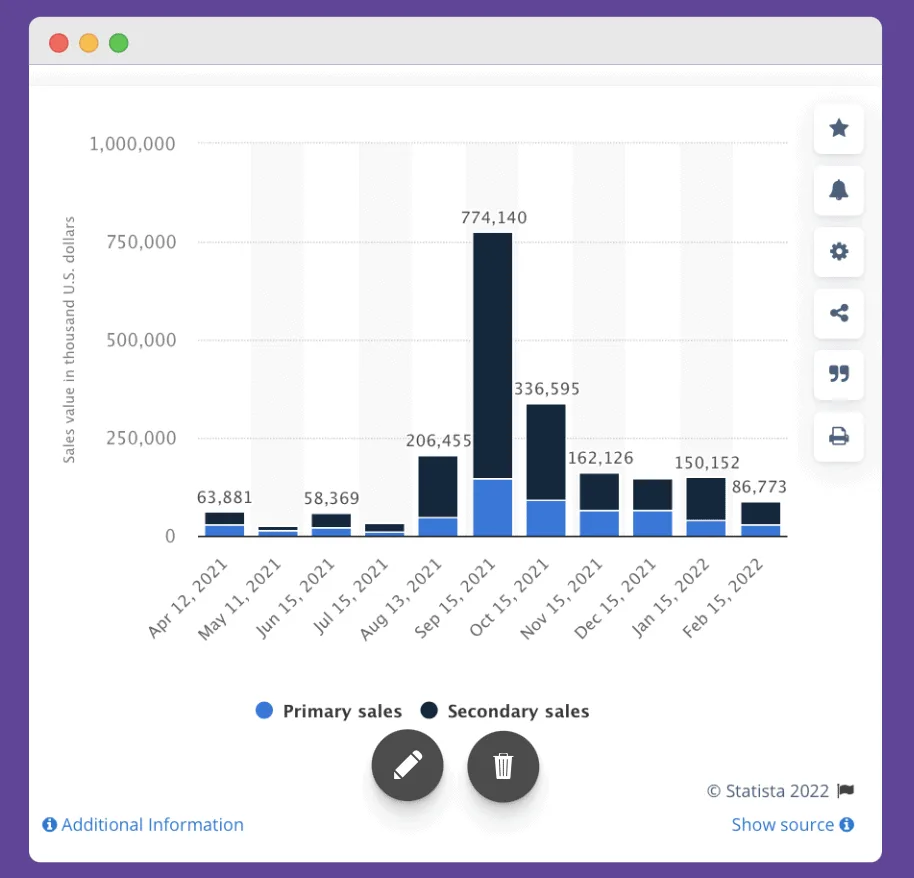This screenshot has width=914, height=878.
Task: Click the flag icon beside Statista 2022
Action: [846, 791]
